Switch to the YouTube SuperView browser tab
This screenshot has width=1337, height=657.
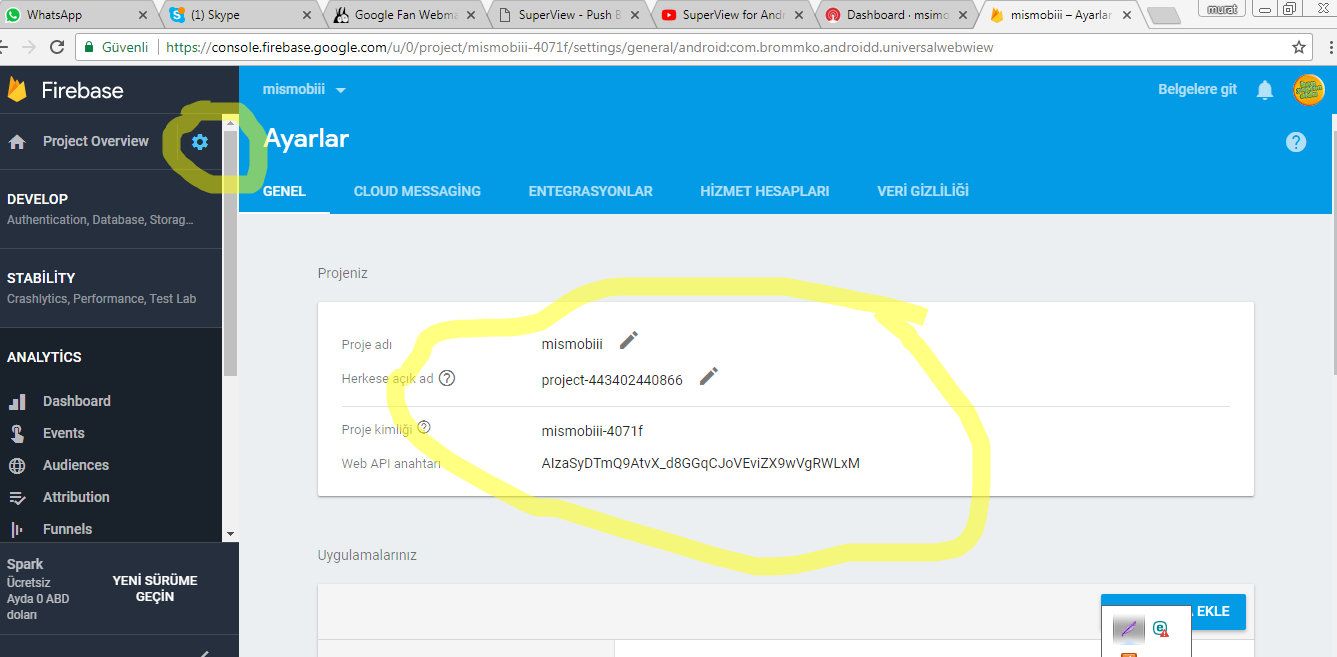coord(734,15)
